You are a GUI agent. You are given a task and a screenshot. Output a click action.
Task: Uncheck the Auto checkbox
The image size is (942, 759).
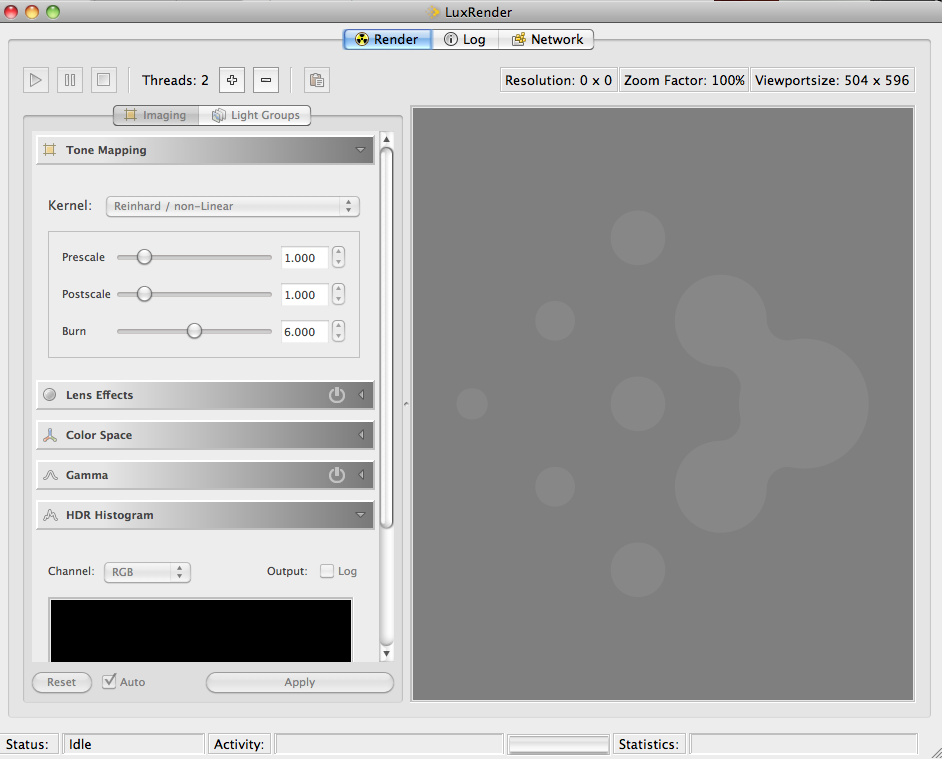click(x=110, y=681)
